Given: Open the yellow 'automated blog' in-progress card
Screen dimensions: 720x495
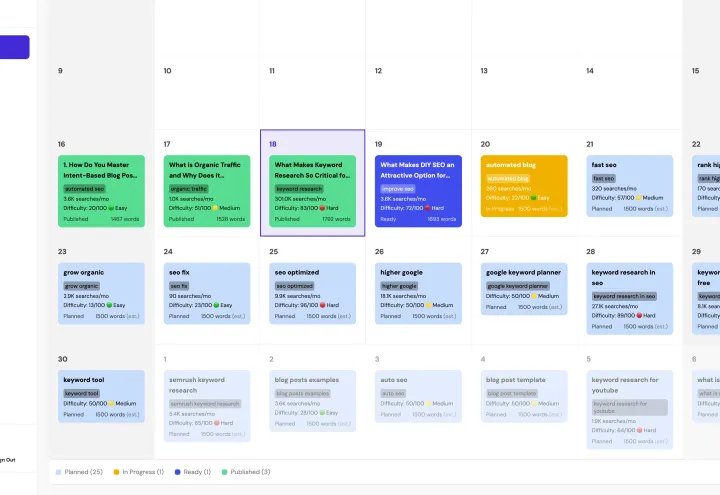Looking at the screenshot, I should tap(524, 186).
